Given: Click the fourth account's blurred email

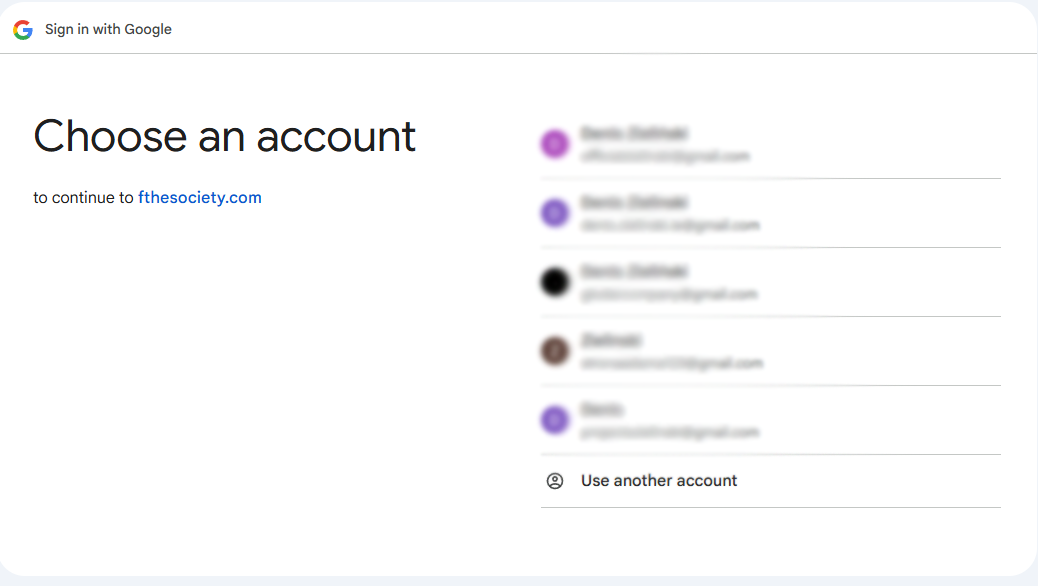Looking at the screenshot, I should tap(672, 363).
